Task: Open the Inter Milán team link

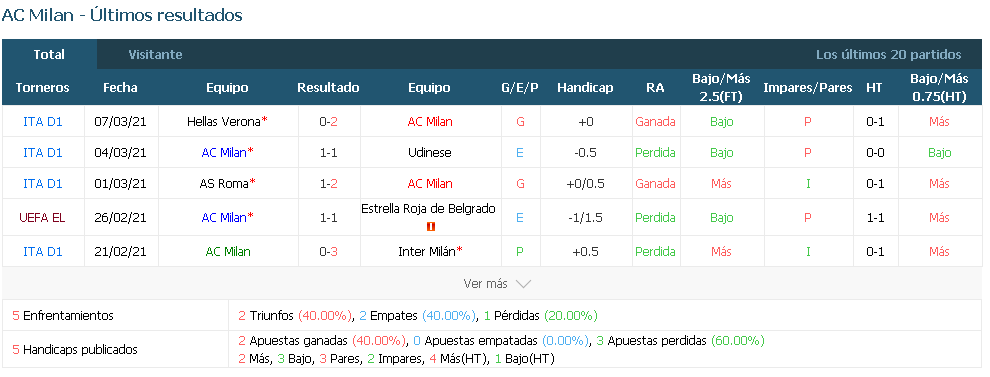Action: (x=426, y=251)
